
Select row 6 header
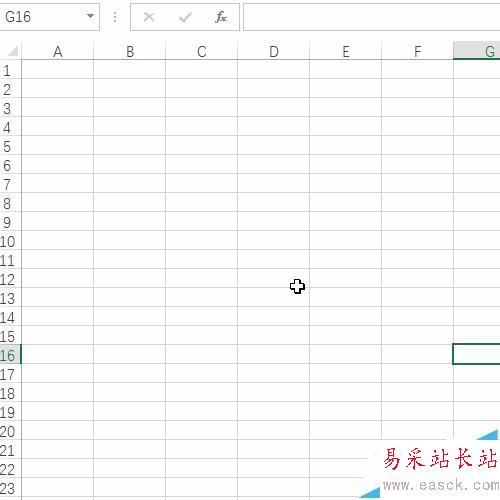[10, 165]
